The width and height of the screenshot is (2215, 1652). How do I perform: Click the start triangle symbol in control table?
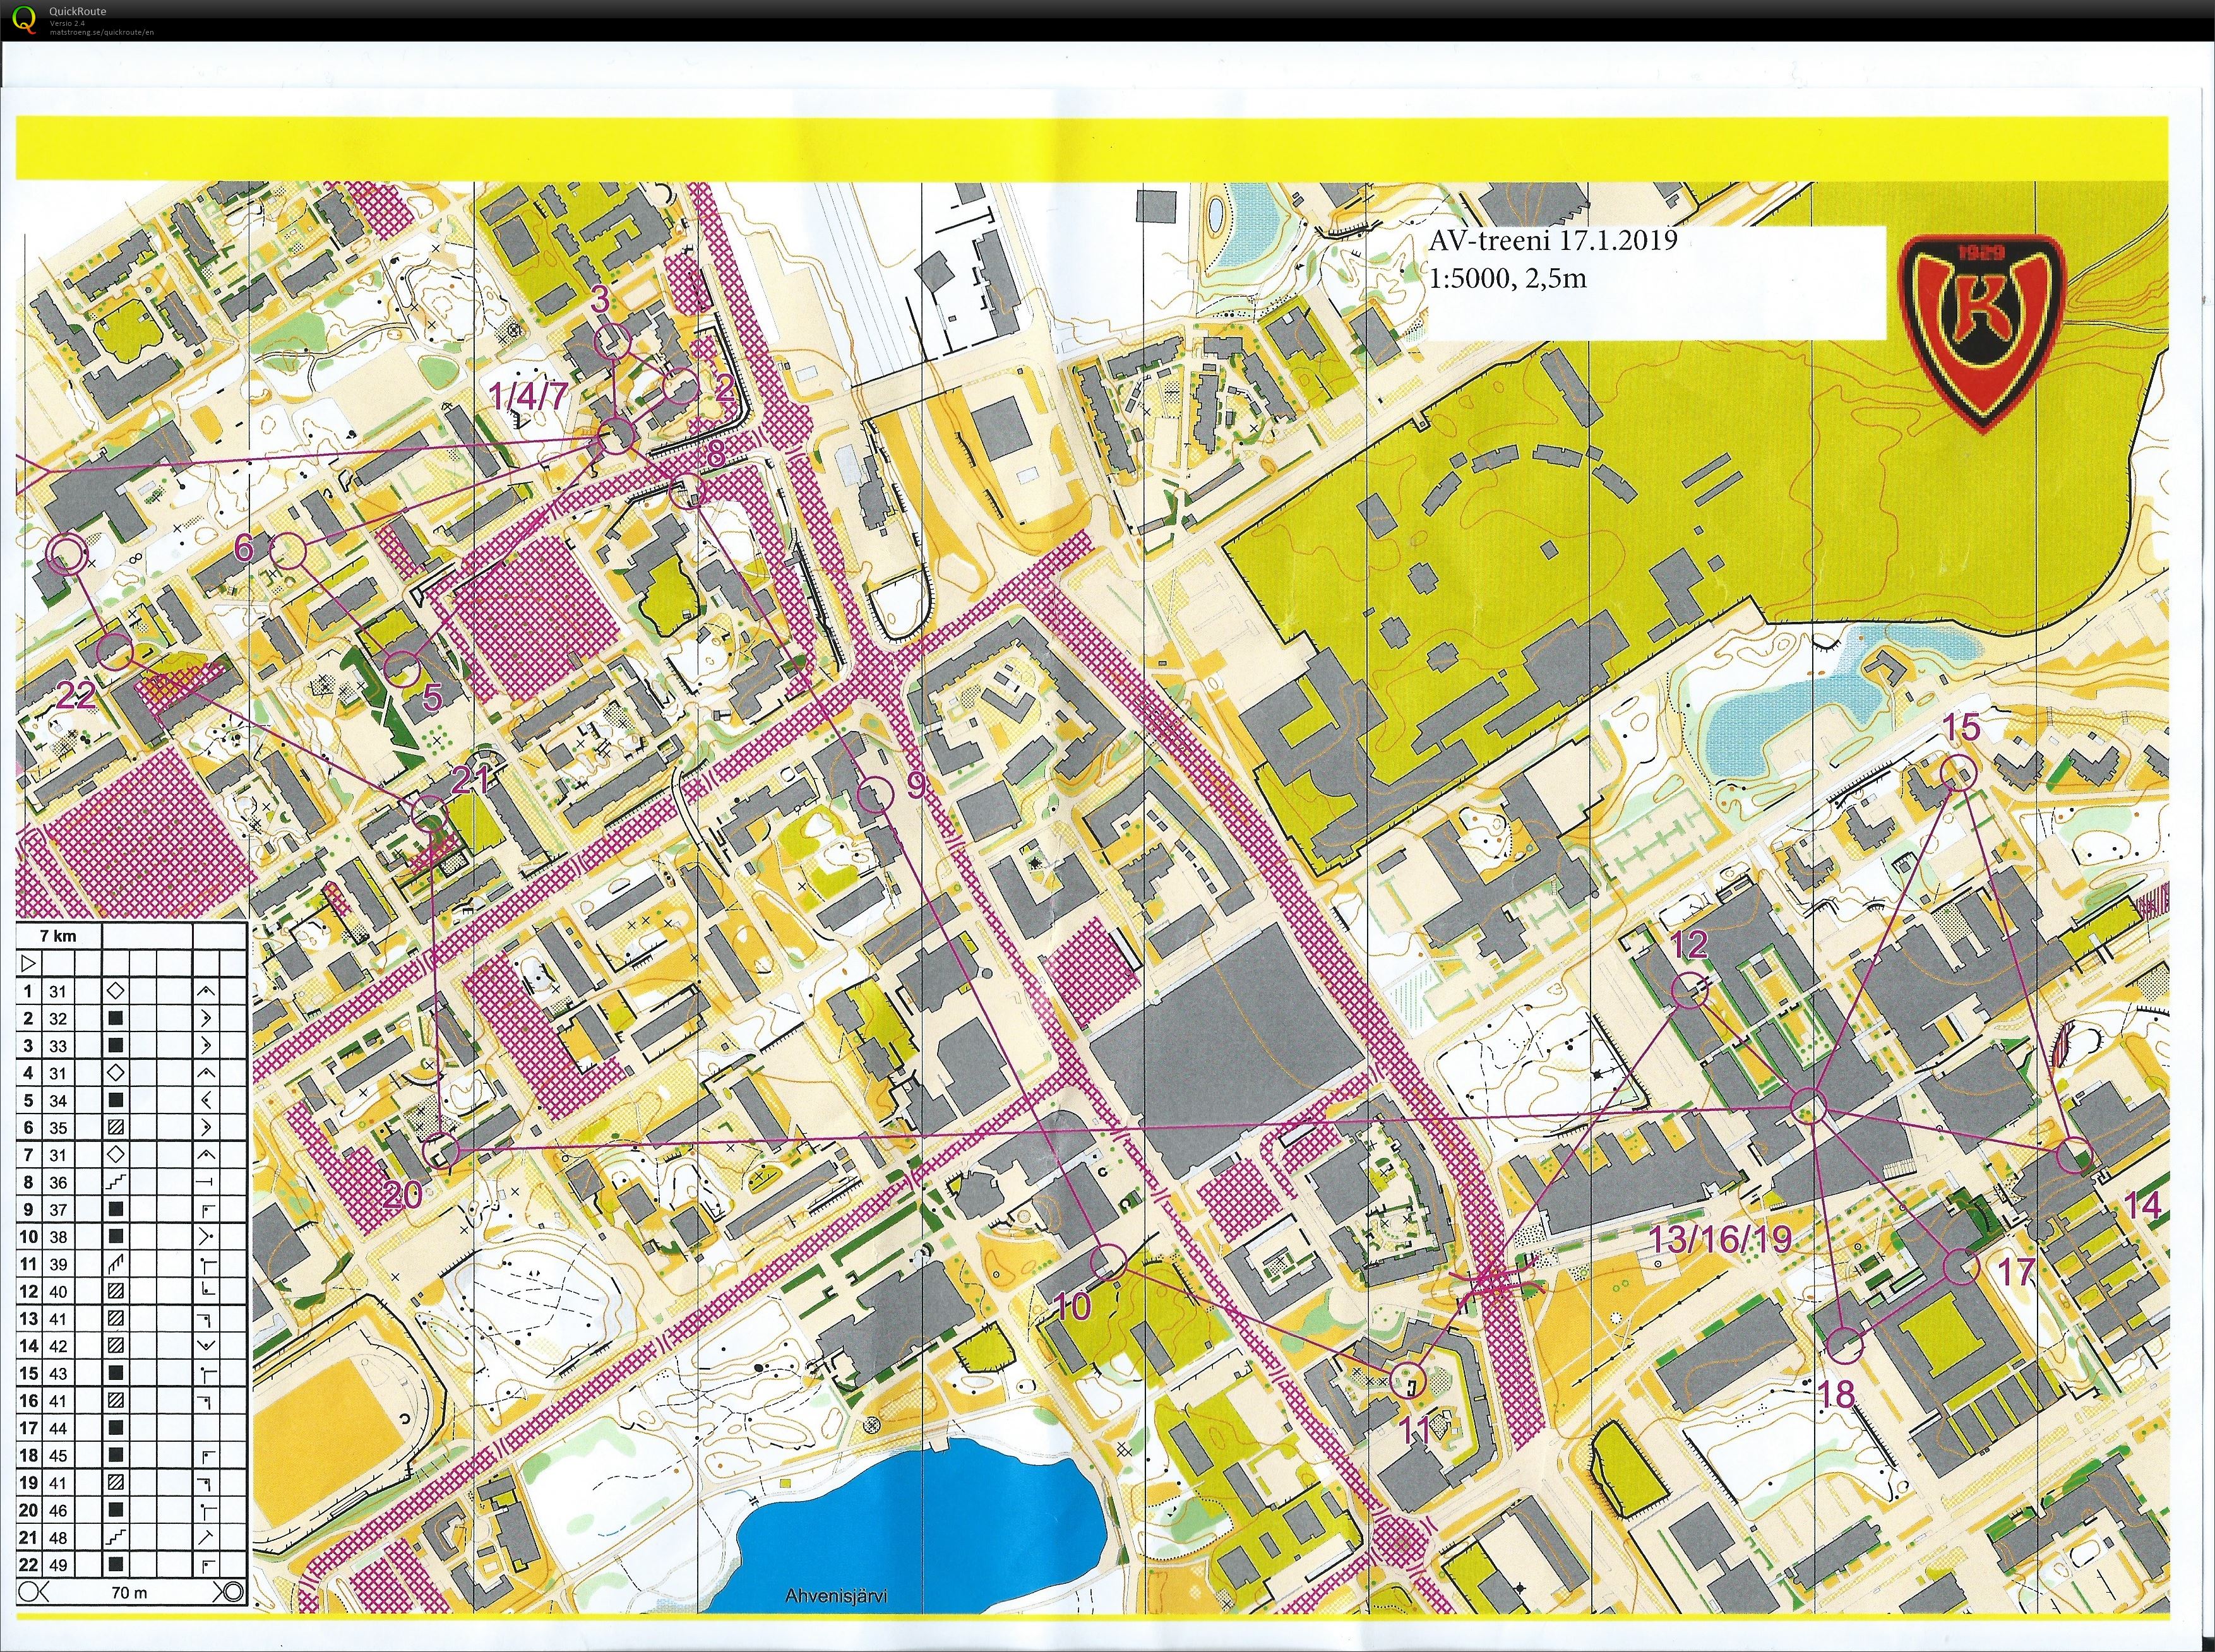[x=29, y=964]
